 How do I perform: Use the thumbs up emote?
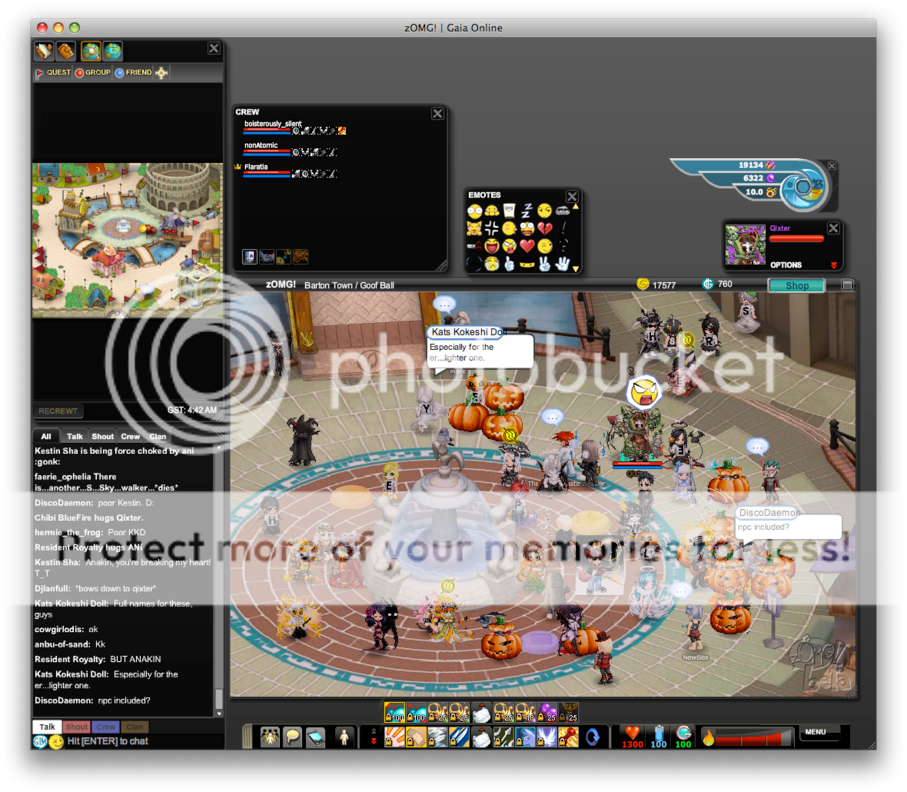(x=509, y=264)
